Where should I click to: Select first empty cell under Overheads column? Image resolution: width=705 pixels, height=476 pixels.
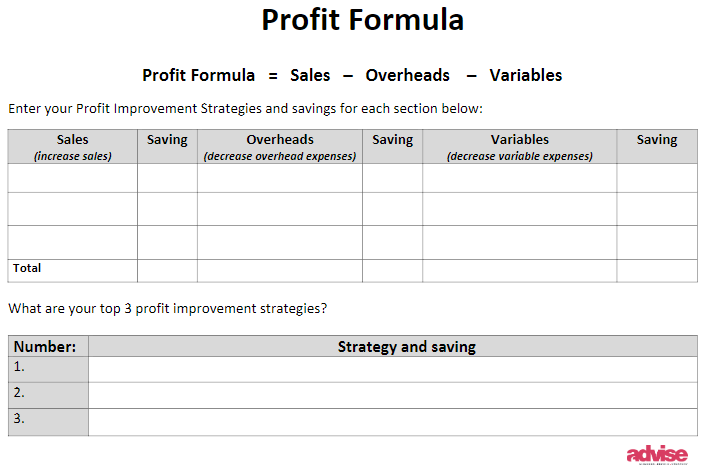coord(280,178)
